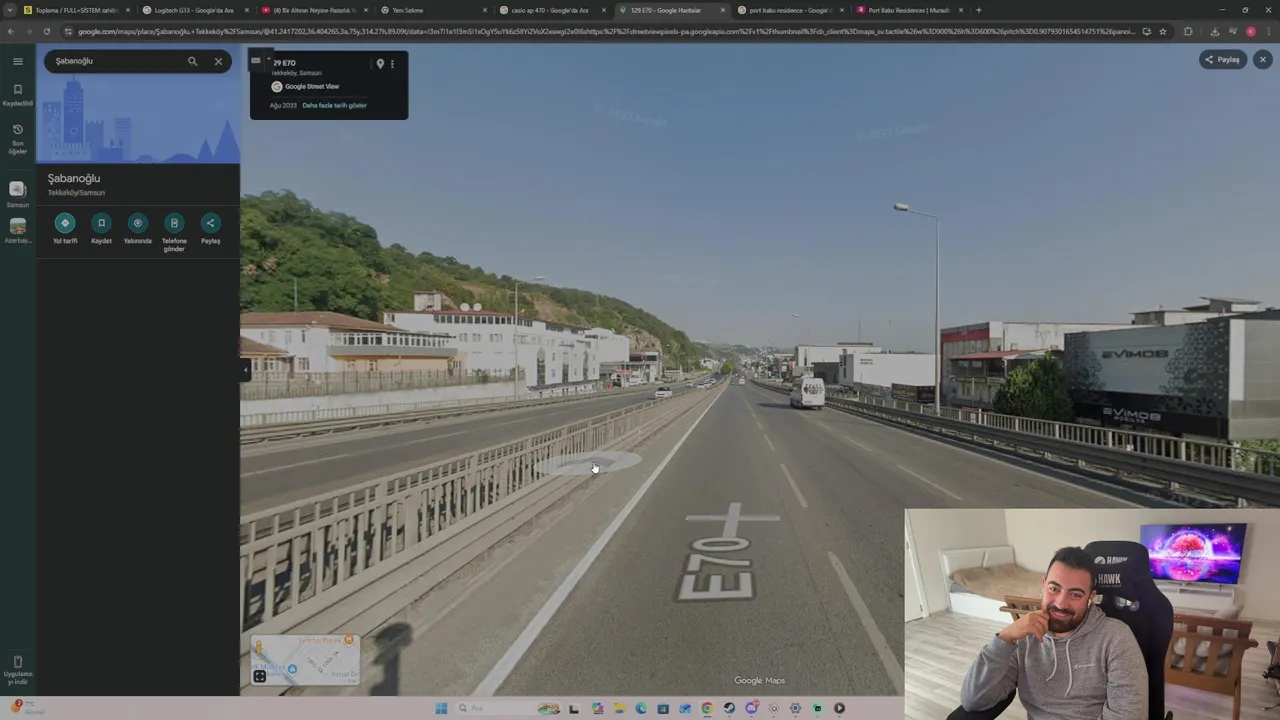Switch to Port Baku Residences tab
The width and height of the screenshot is (1280, 720).
[907, 10]
